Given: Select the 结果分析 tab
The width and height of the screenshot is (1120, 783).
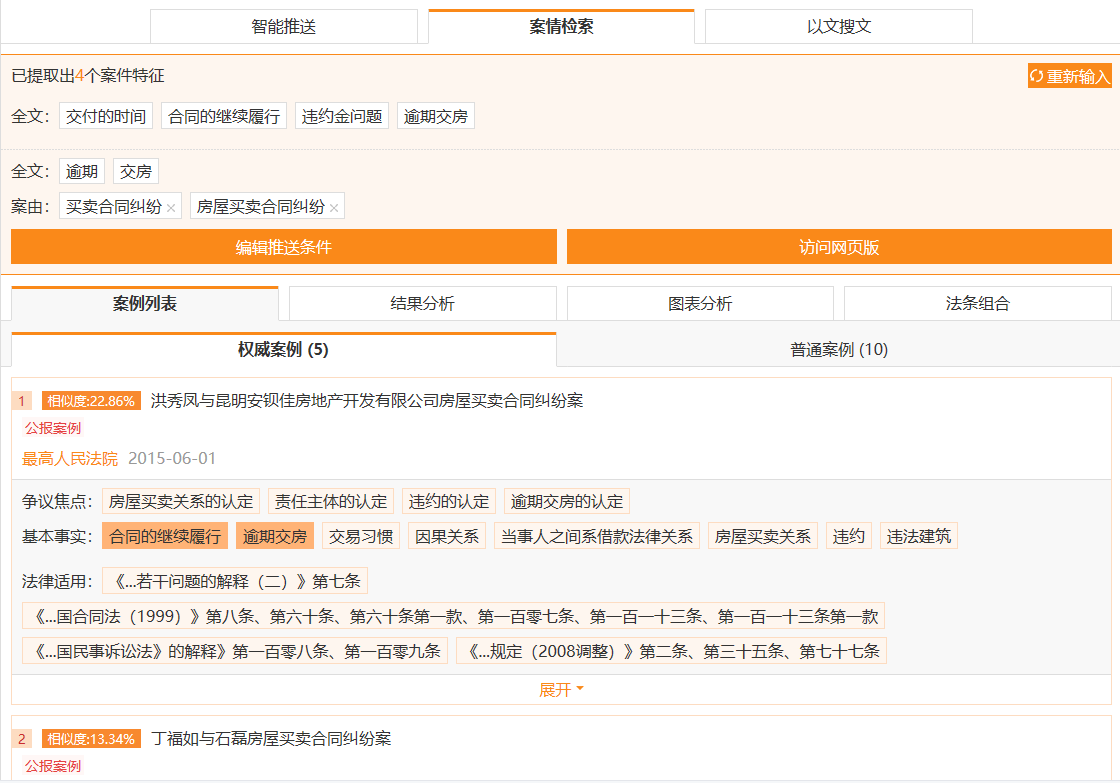Looking at the screenshot, I should click(x=422, y=304).
